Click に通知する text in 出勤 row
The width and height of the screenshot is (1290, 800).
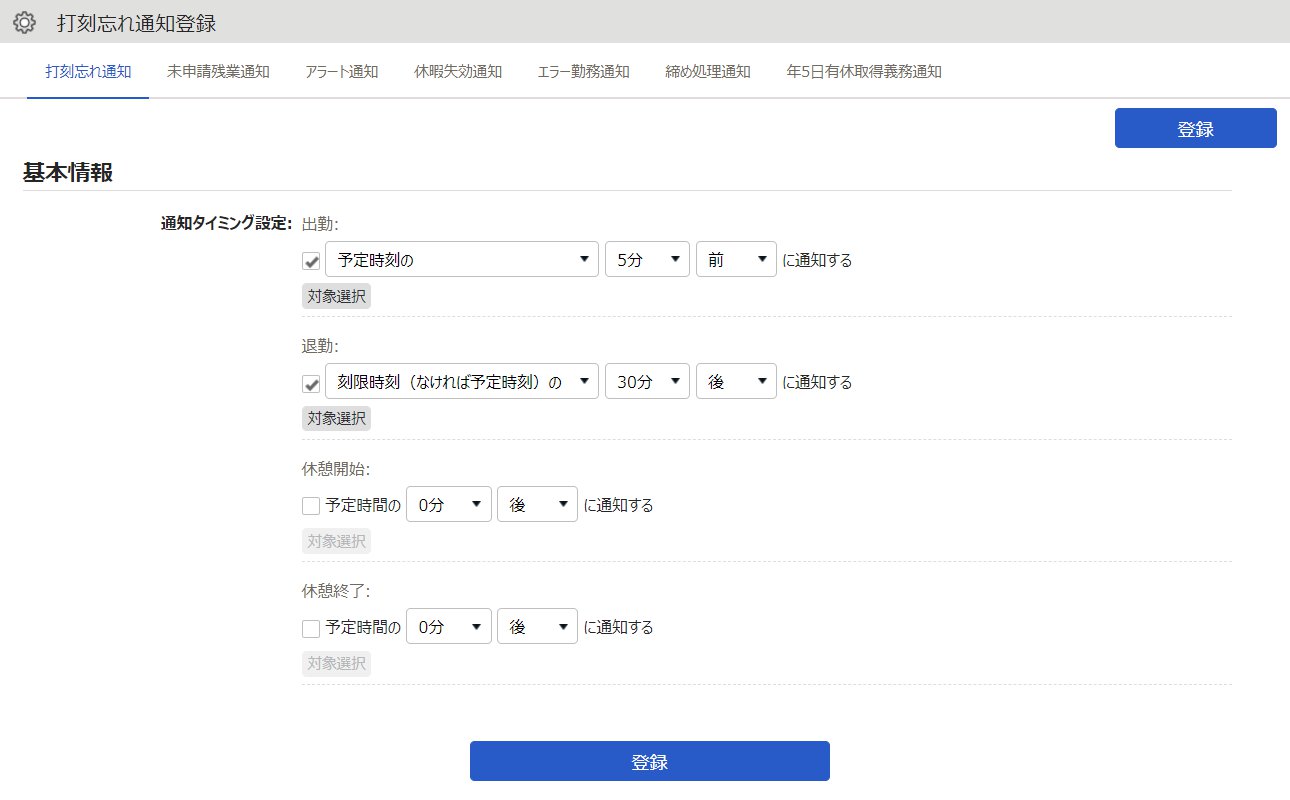(817, 260)
